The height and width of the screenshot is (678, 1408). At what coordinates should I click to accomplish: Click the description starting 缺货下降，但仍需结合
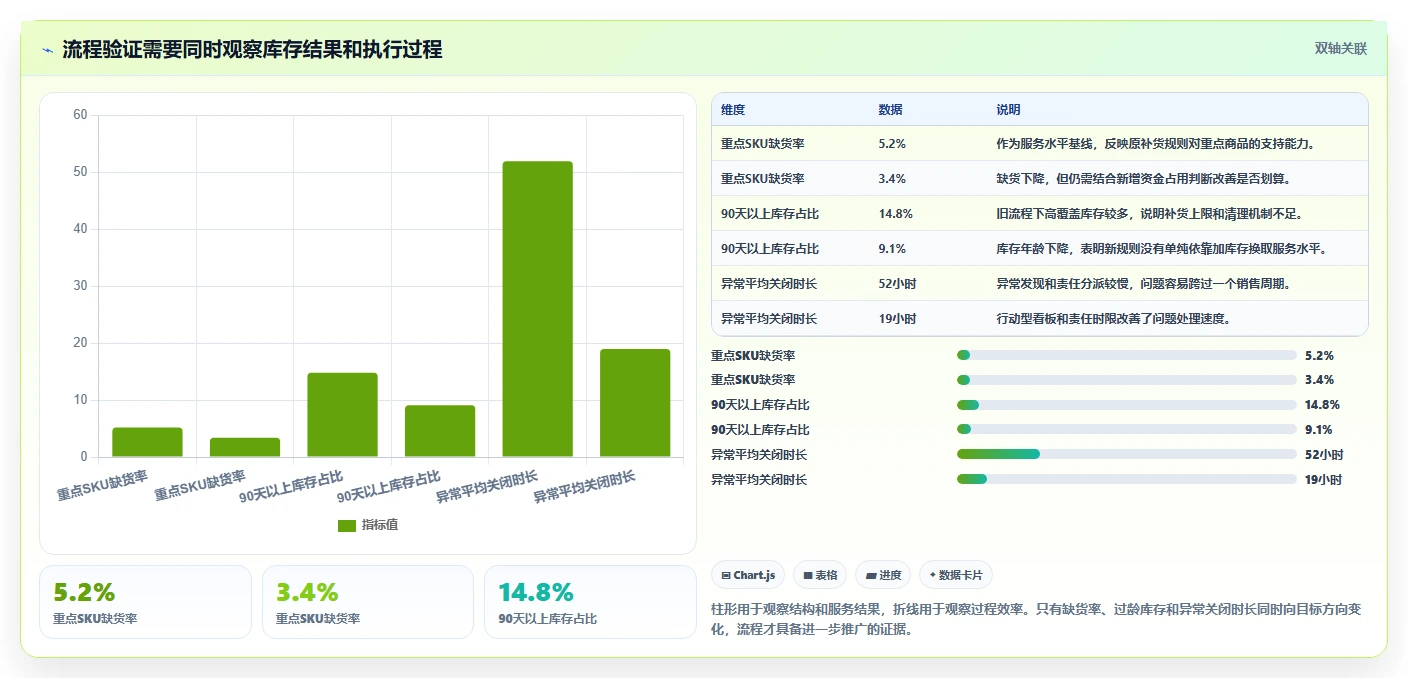click(1144, 179)
